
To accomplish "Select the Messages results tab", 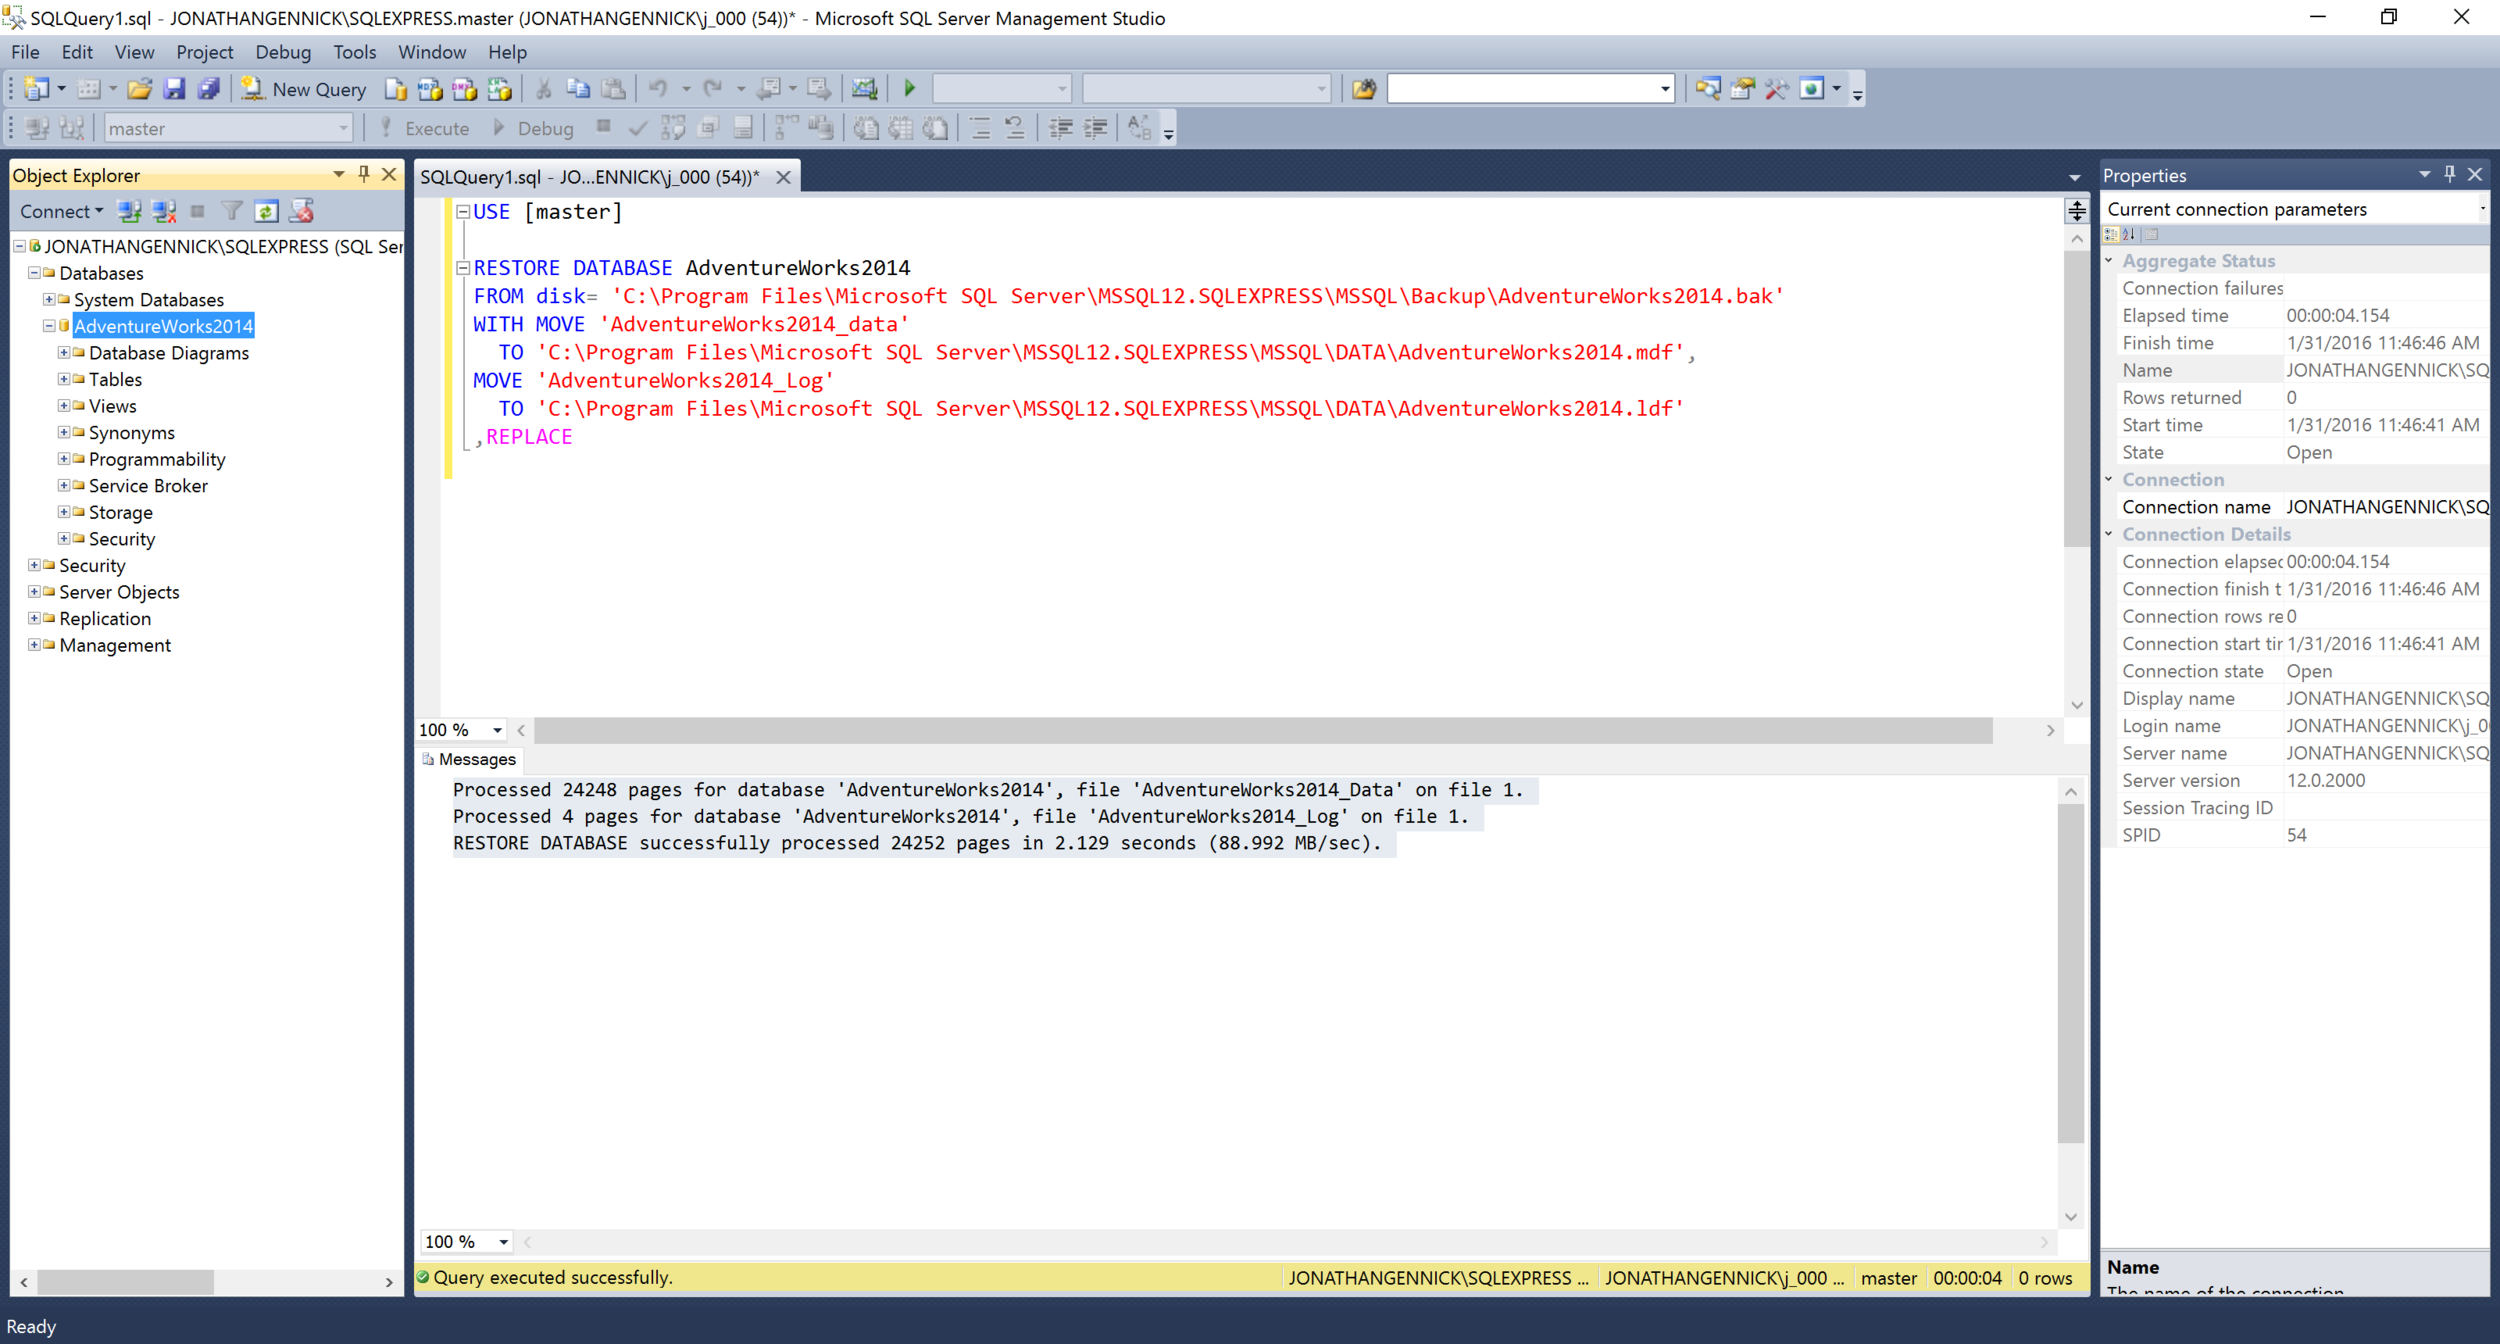I will (469, 760).
